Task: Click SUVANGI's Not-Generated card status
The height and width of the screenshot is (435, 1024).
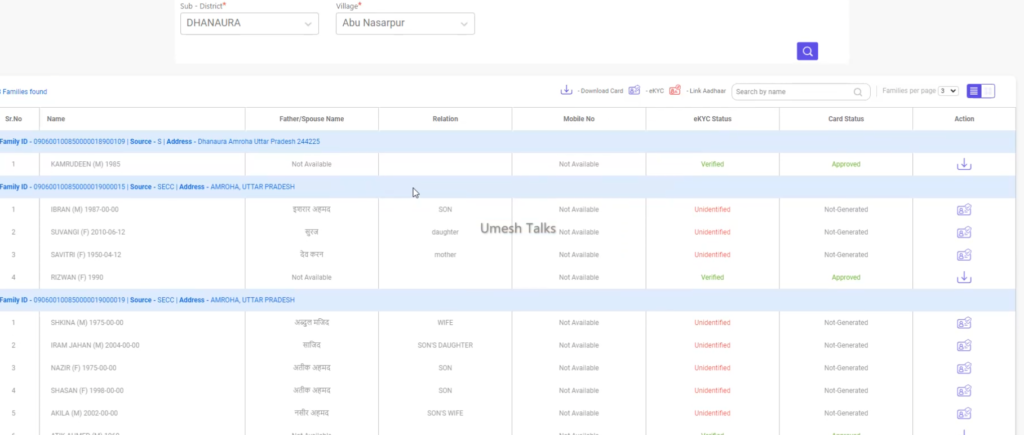Action: tap(846, 233)
